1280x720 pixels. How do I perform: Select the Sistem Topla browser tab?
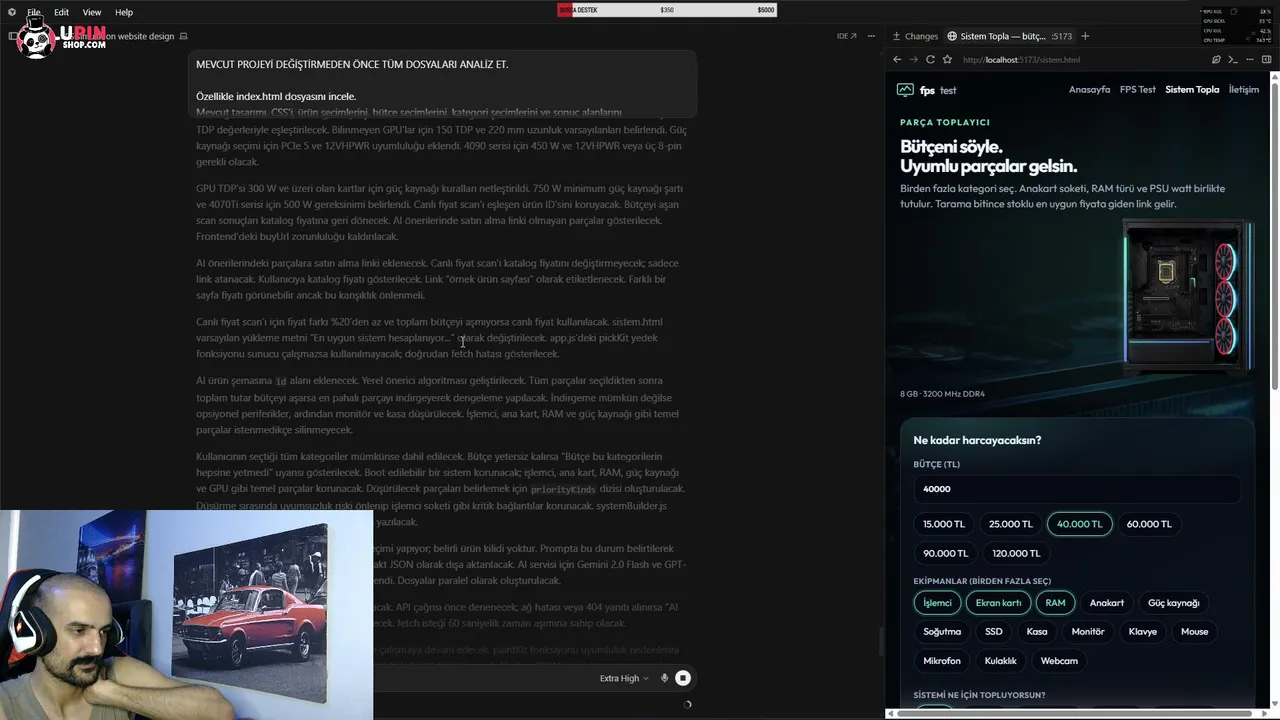[x=1008, y=36]
